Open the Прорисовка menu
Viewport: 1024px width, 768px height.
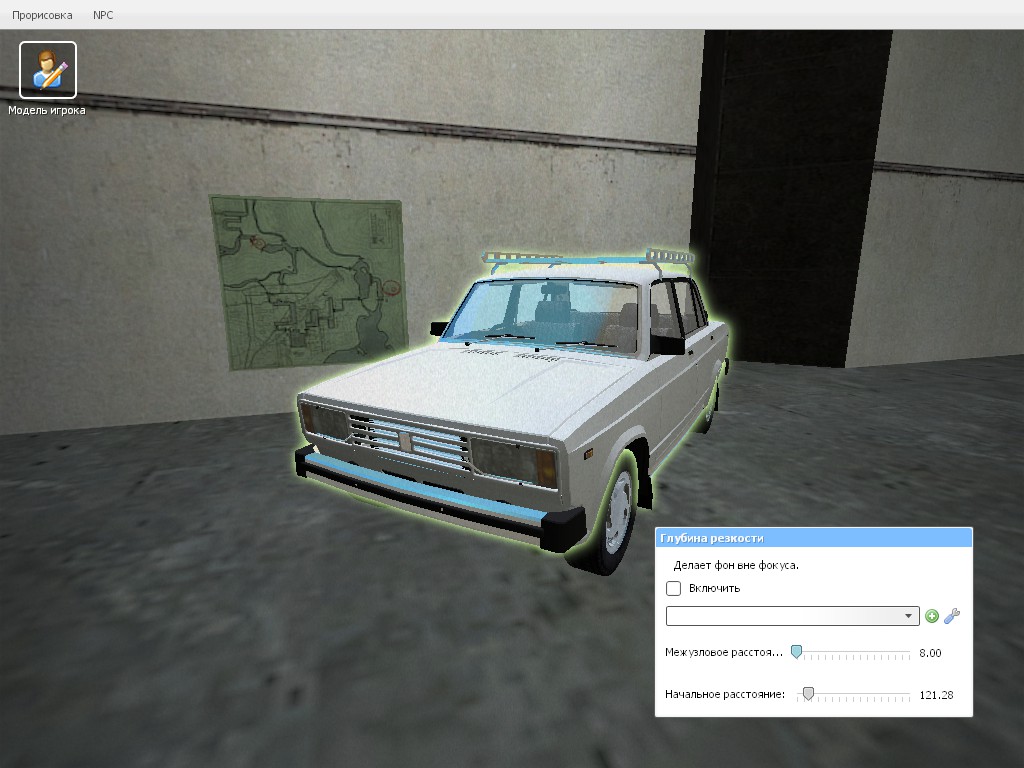pyautogui.click(x=42, y=14)
